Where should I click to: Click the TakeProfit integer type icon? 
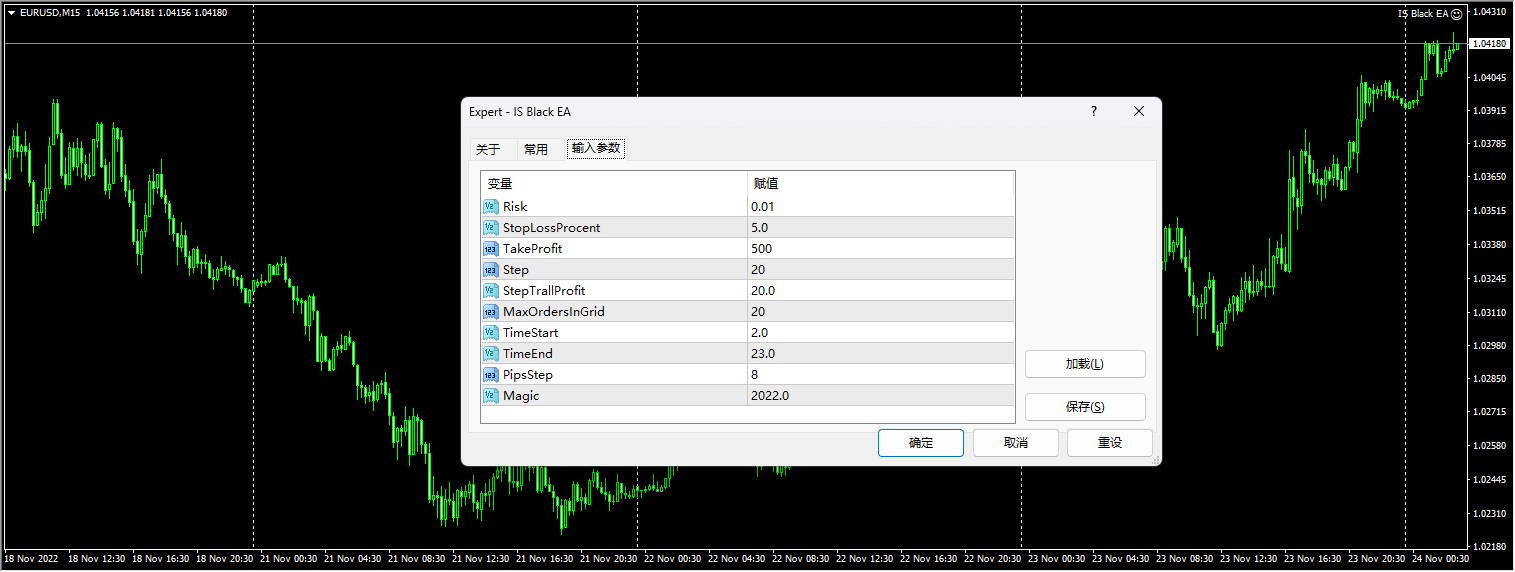pyautogui.click(x=490, y=249)
